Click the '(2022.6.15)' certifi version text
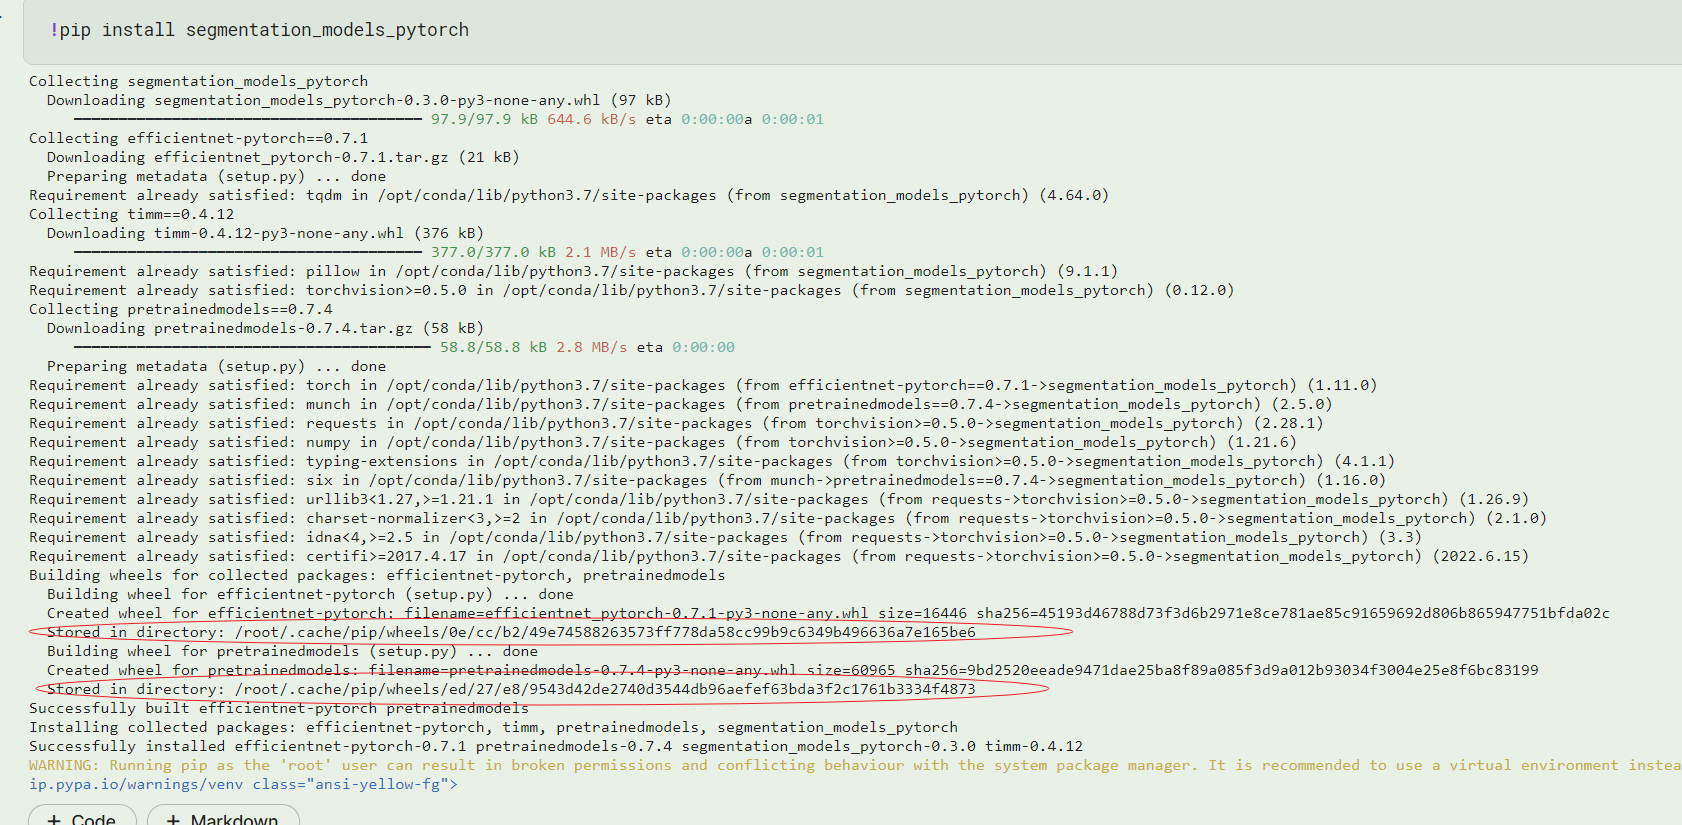 coord(1480,556)
